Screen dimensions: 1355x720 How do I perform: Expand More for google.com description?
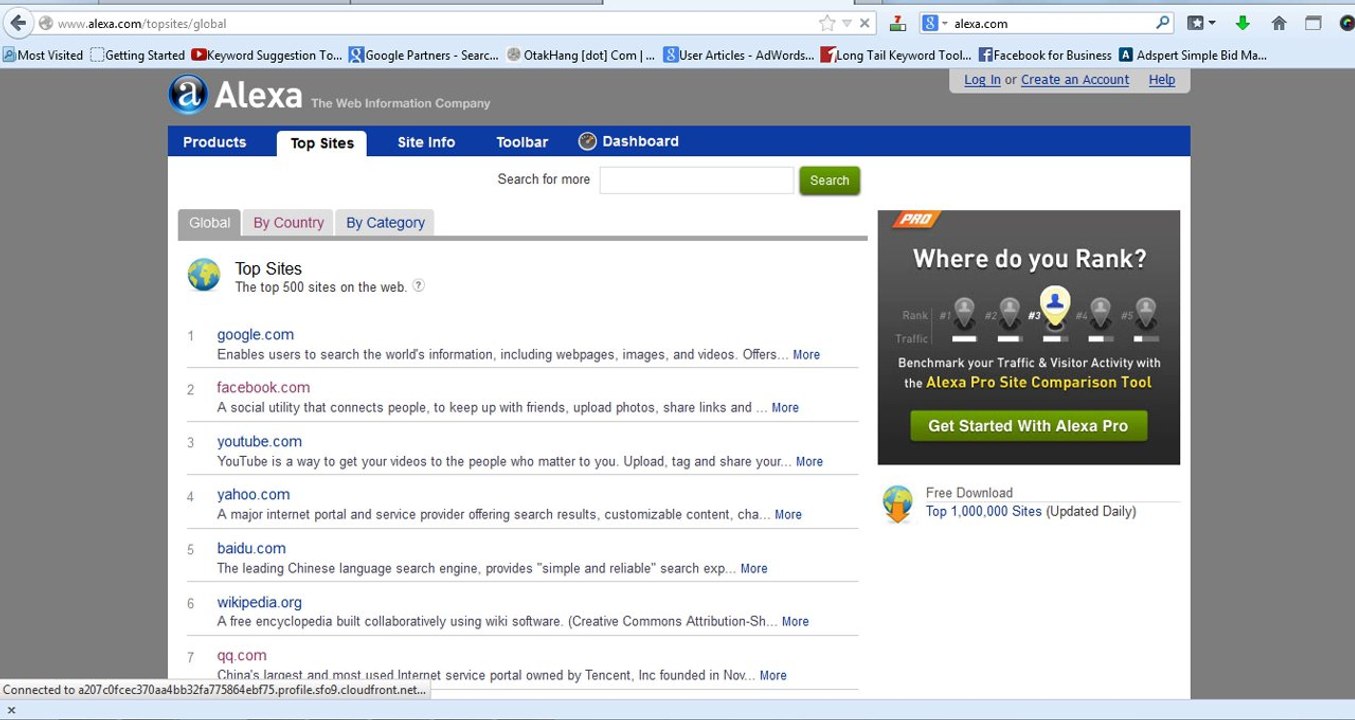(806, 355)
